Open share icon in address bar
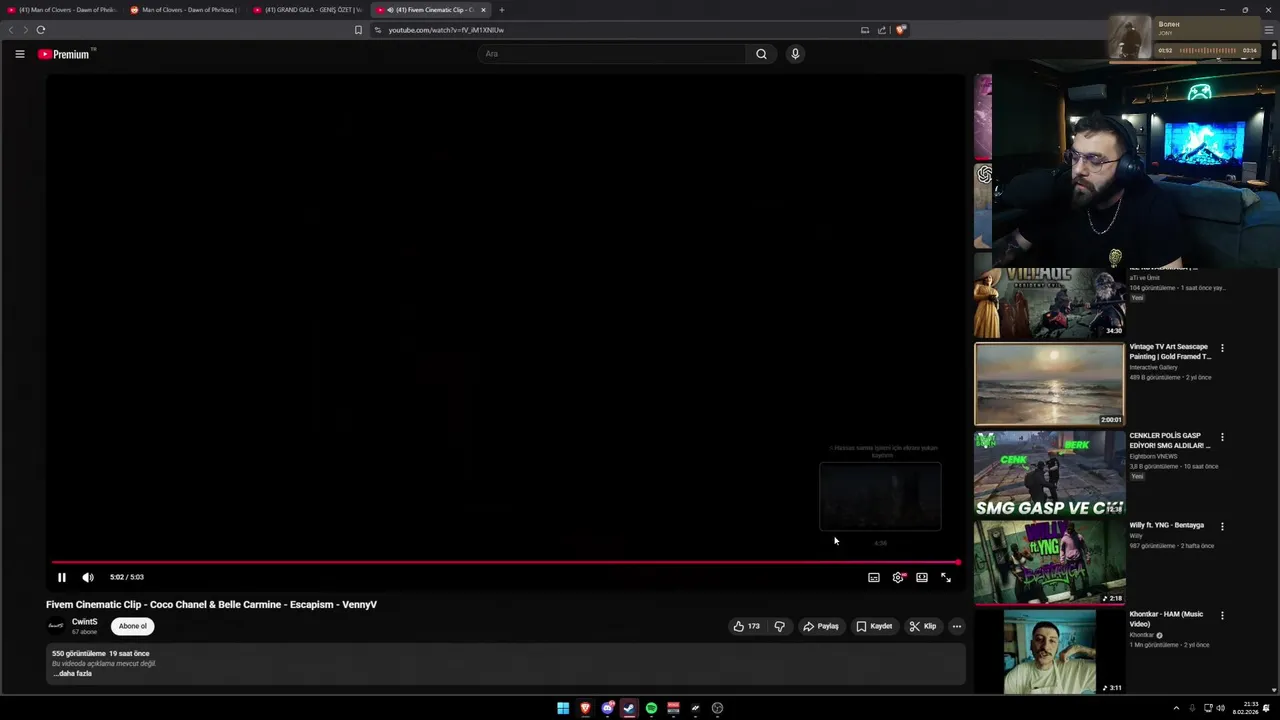 [x=882, y=30]
